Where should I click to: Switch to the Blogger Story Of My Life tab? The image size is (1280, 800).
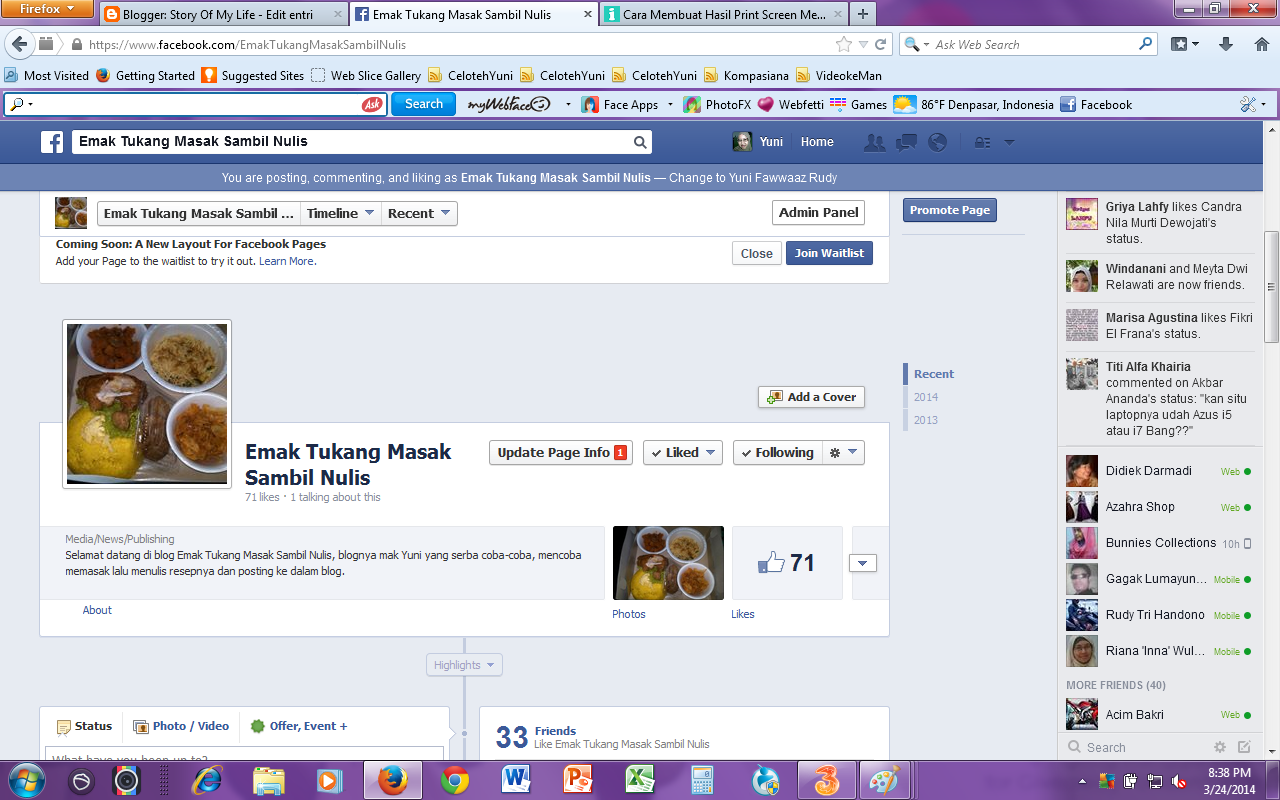[224, 14]
